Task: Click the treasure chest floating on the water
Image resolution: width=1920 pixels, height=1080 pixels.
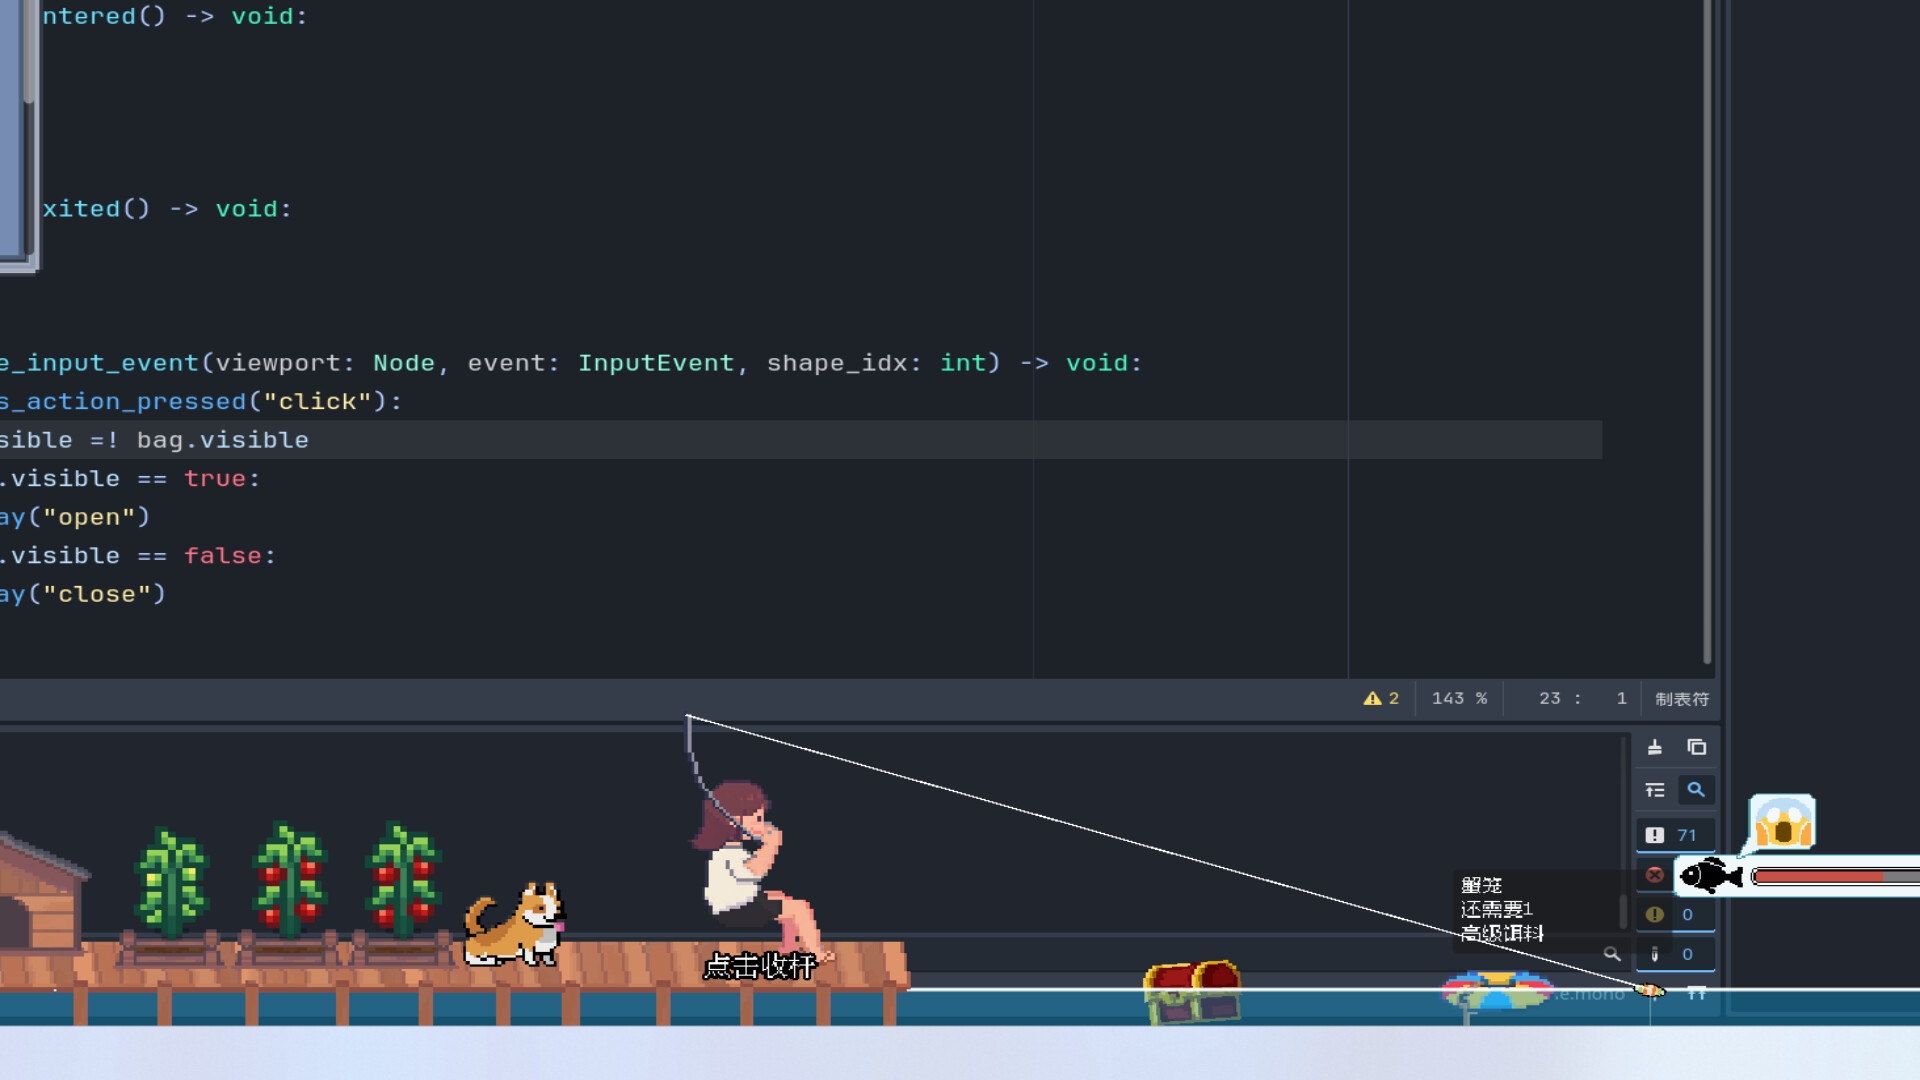Action: (1193, 990)
